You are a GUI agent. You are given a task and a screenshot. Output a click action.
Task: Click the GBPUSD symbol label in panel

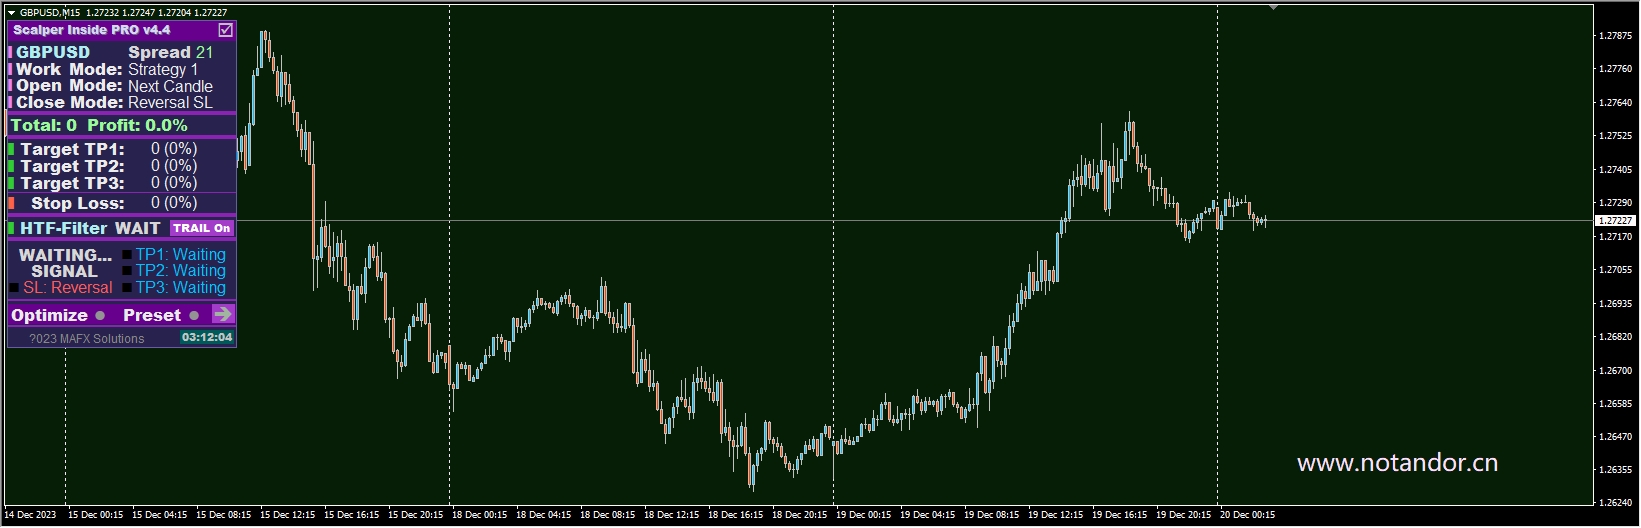pos(53,52)
